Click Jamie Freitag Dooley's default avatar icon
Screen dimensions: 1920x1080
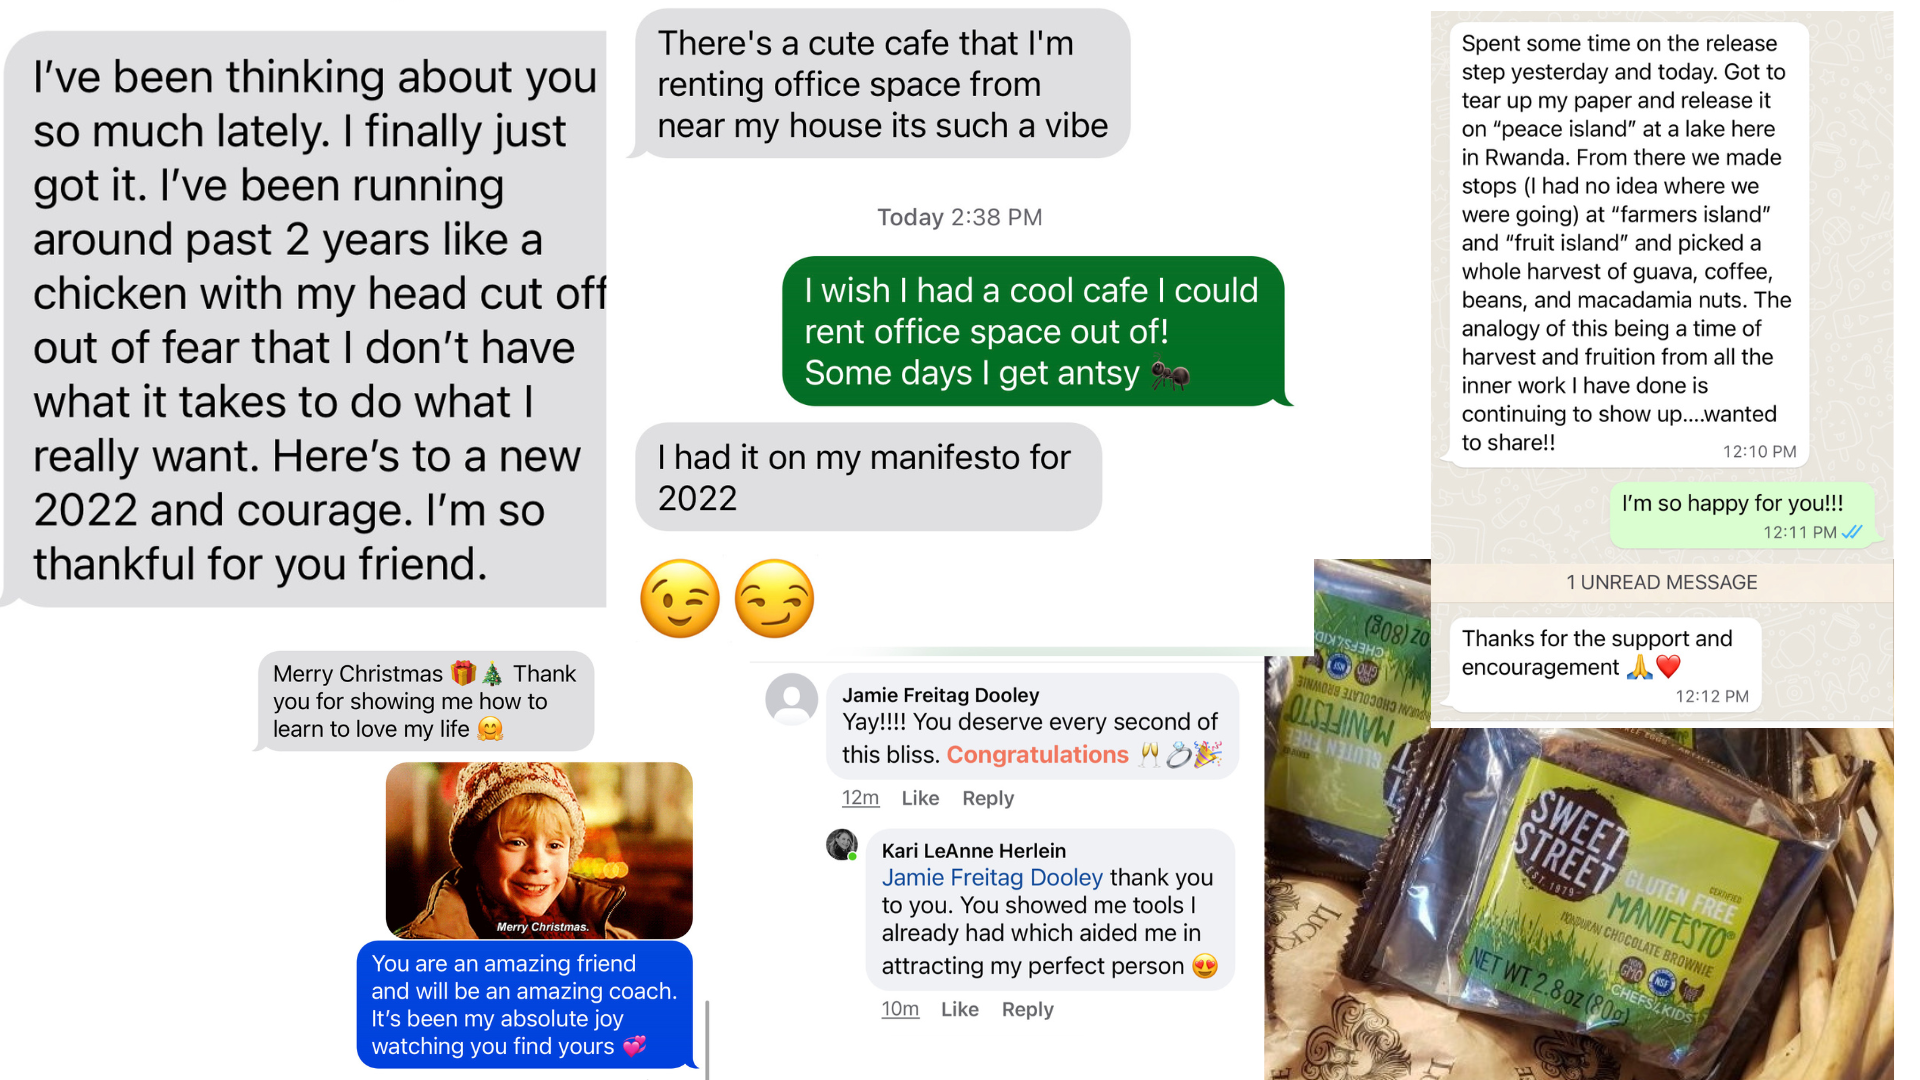(791, 699)
